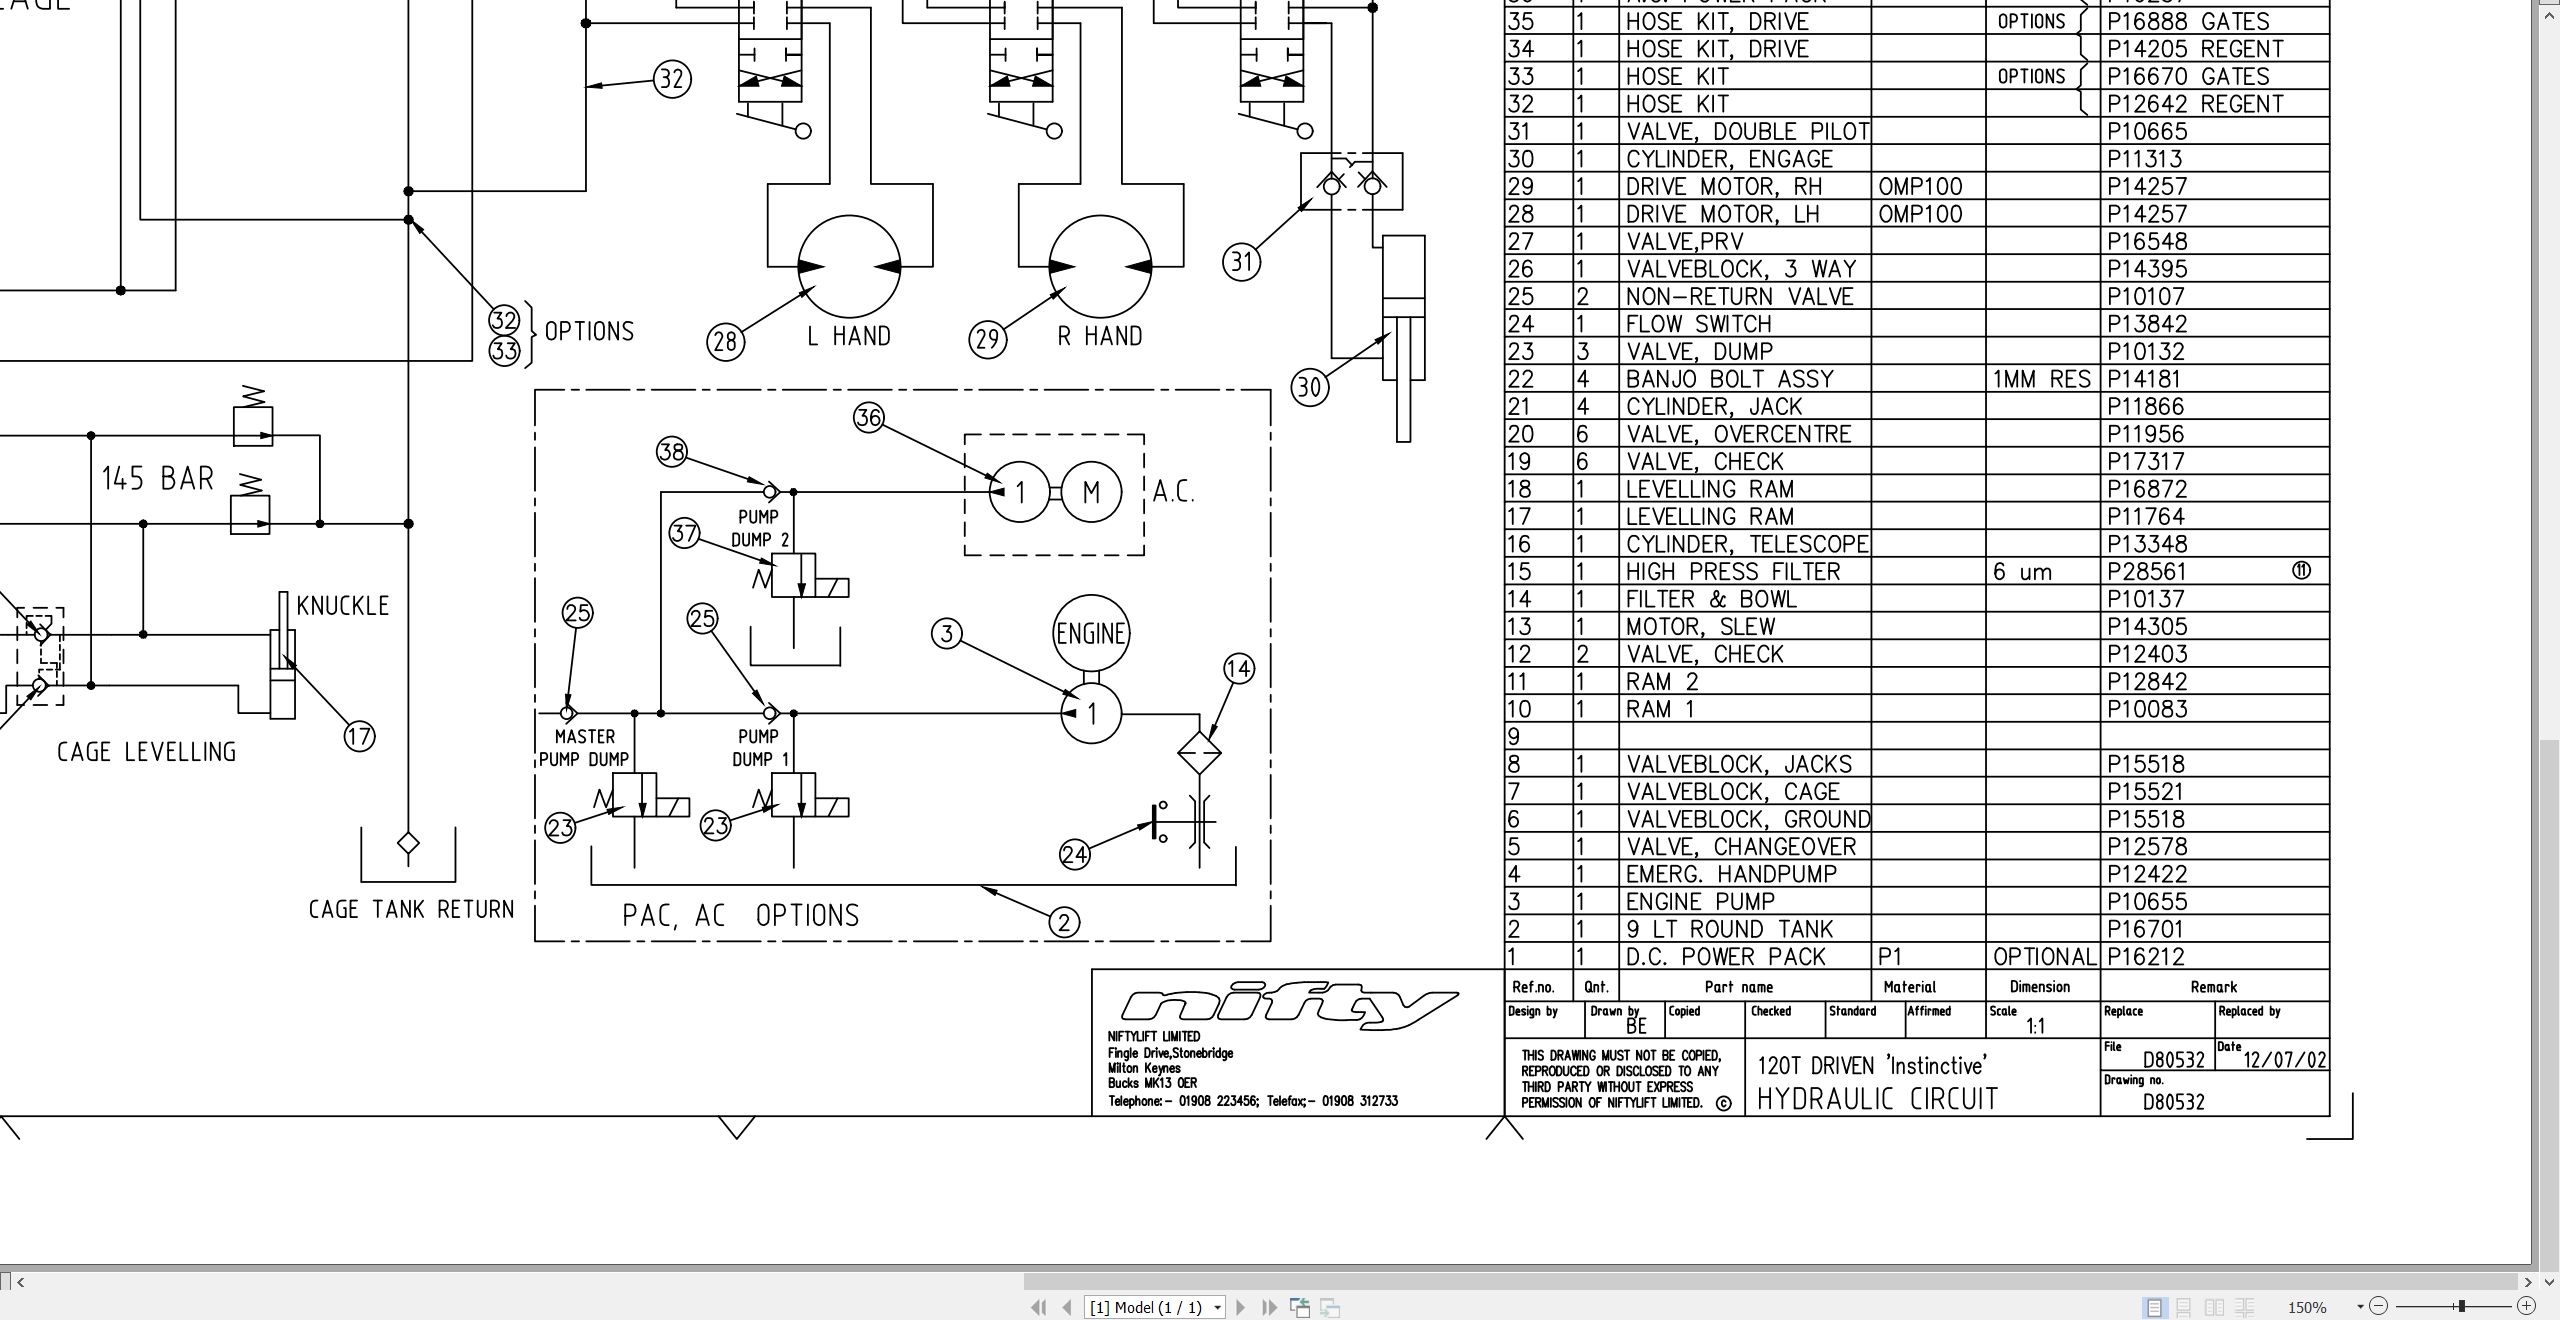The image size is (2560, 1320).
Task: Click the DRIVE MOTOR, RH part name
Action: (1724, 187)
